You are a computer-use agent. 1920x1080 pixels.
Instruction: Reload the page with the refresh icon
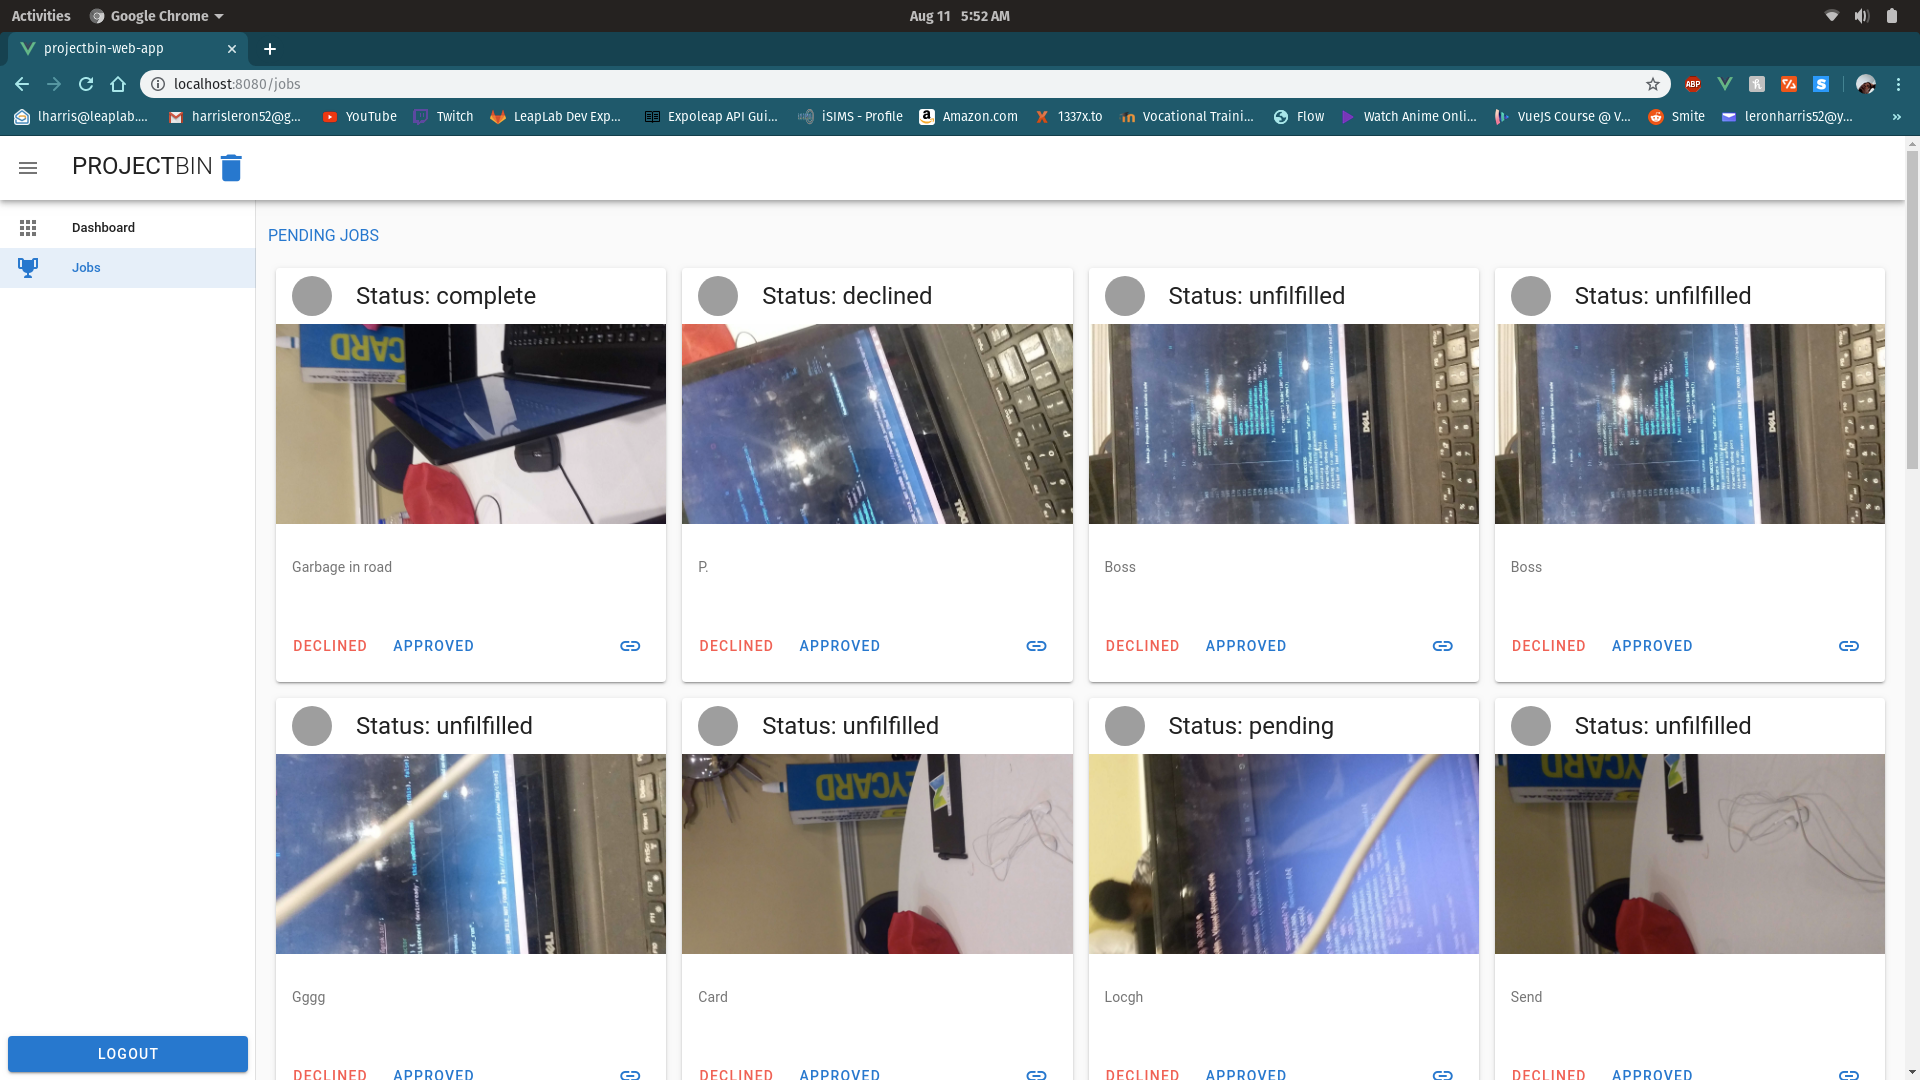tap(86, 84)
